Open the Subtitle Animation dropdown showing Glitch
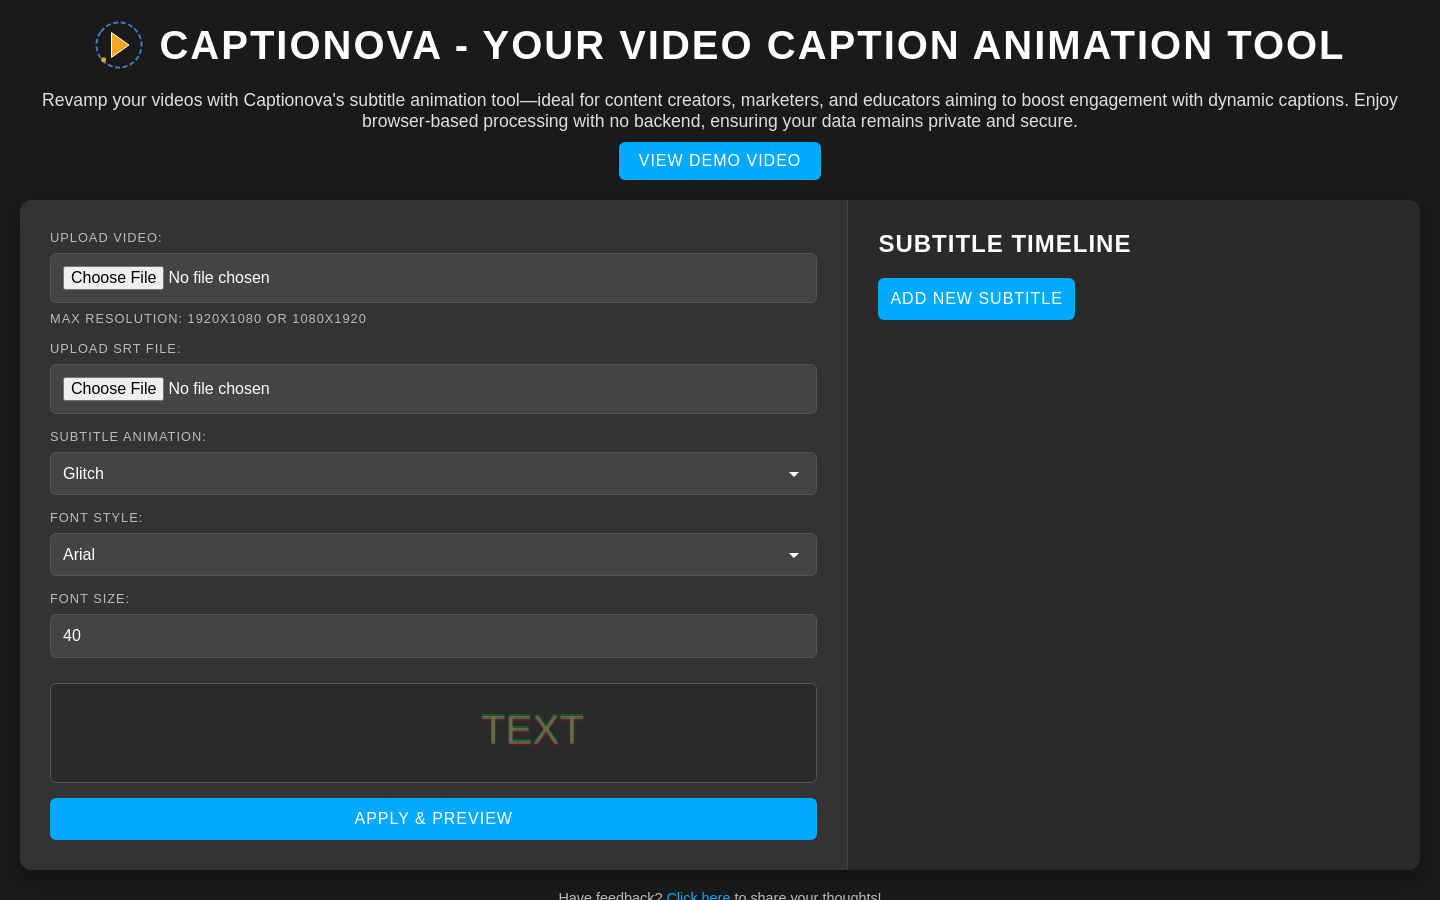Image resolution: width=1440 pixels, height=900 pixels. tap(433, 474)
